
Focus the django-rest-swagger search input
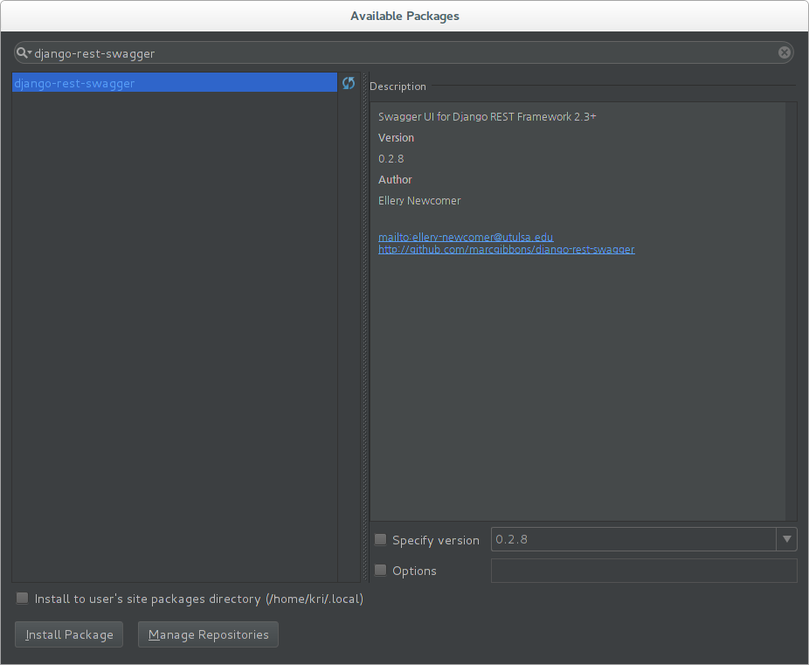pyautogui.click(x=403, y=53)
